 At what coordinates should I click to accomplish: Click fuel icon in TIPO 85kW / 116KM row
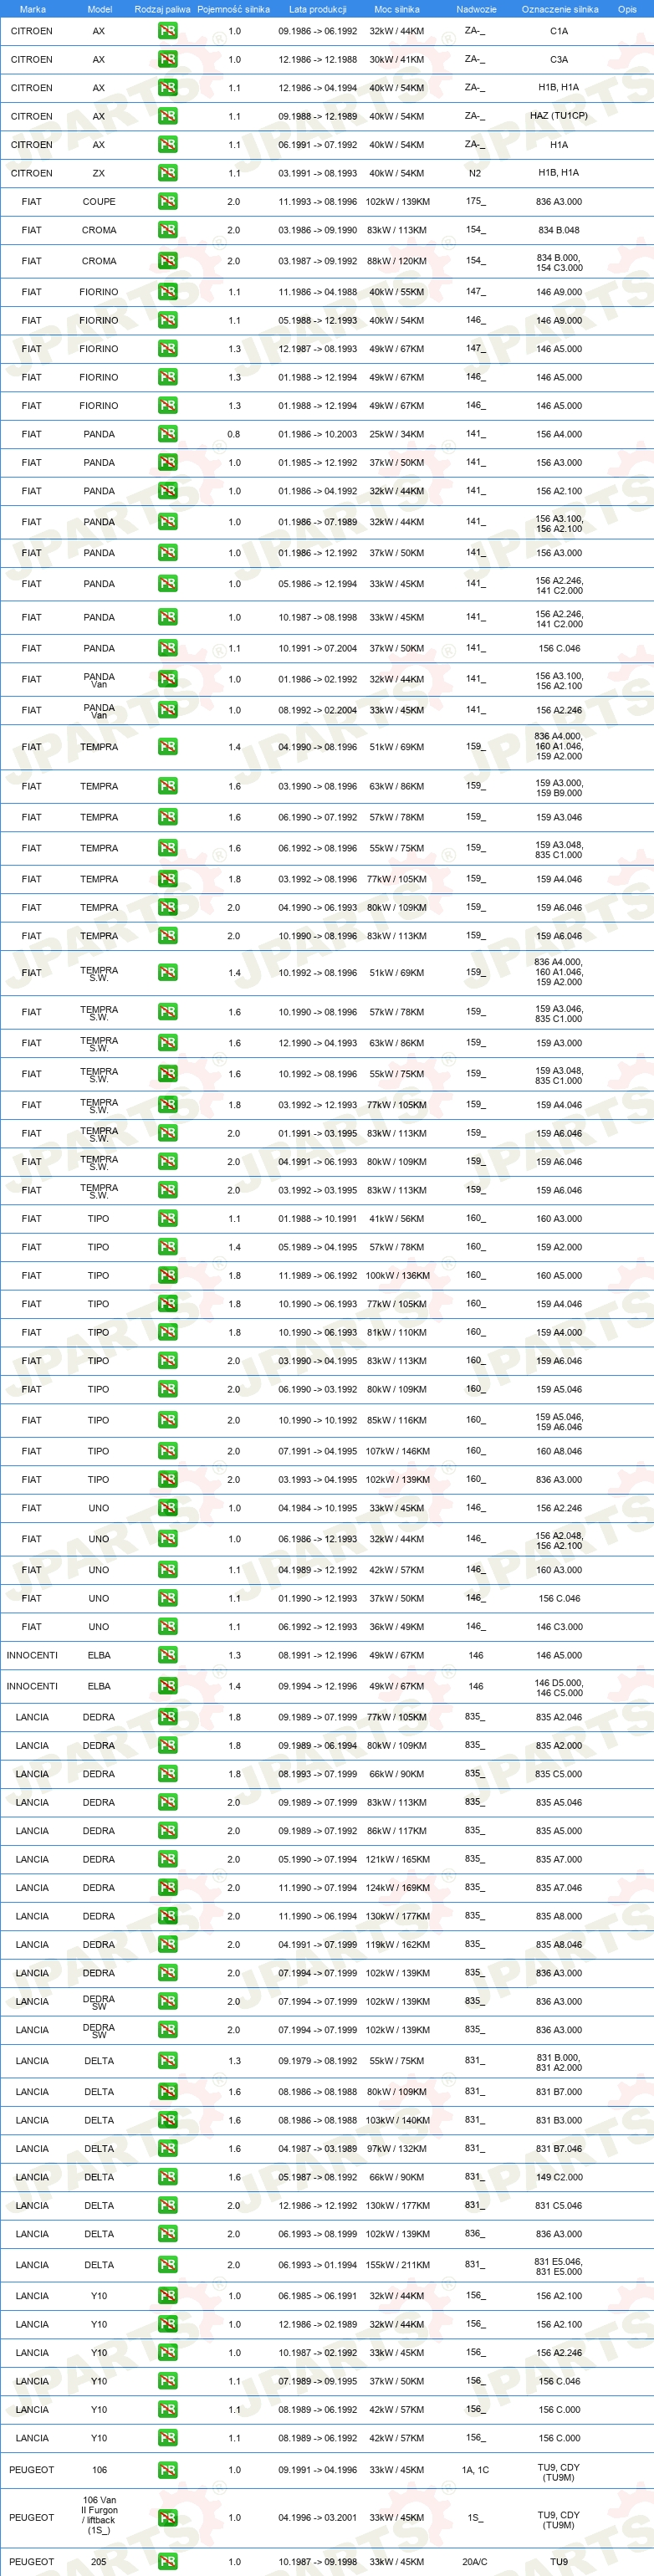click(167, 1420)
